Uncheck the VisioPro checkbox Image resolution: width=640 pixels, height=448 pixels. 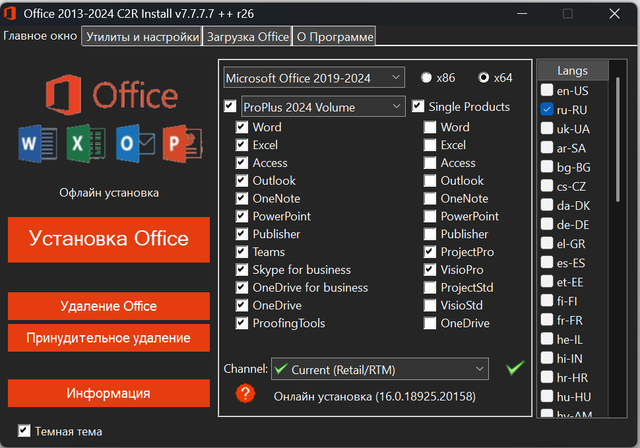[x=430, y=270]
